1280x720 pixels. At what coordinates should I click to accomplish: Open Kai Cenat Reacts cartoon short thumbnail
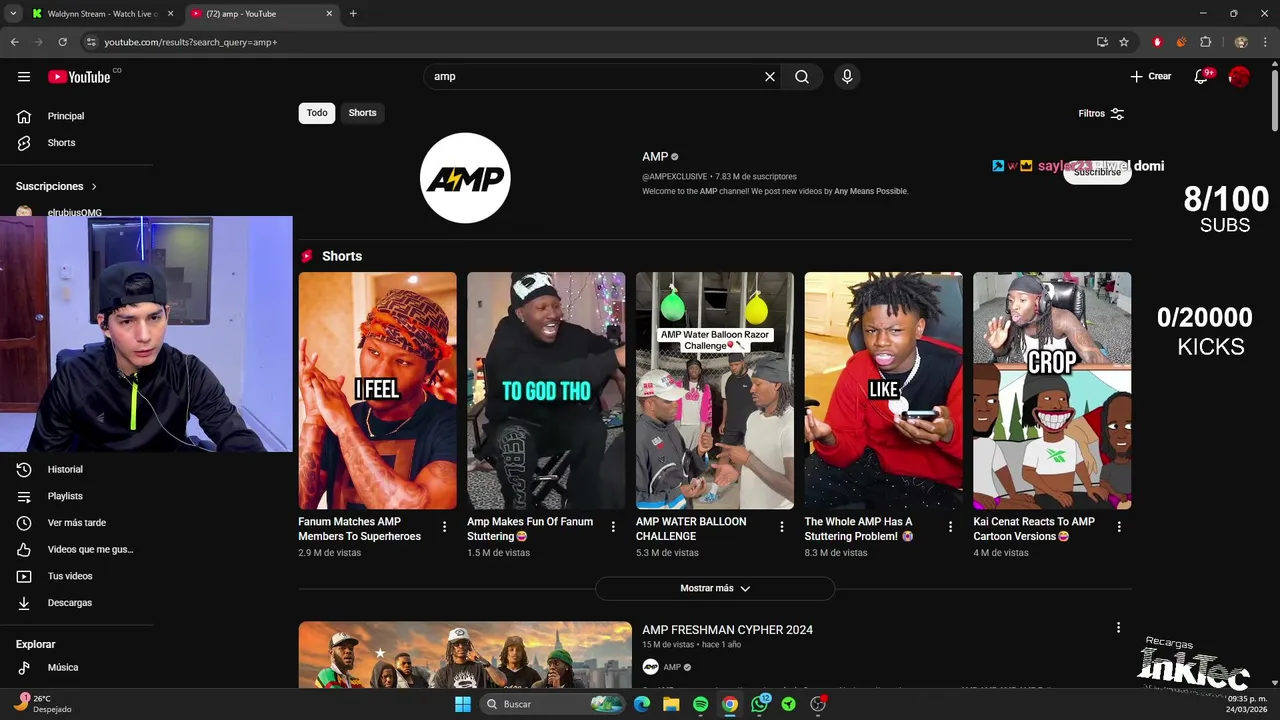tap(1052, 391)
